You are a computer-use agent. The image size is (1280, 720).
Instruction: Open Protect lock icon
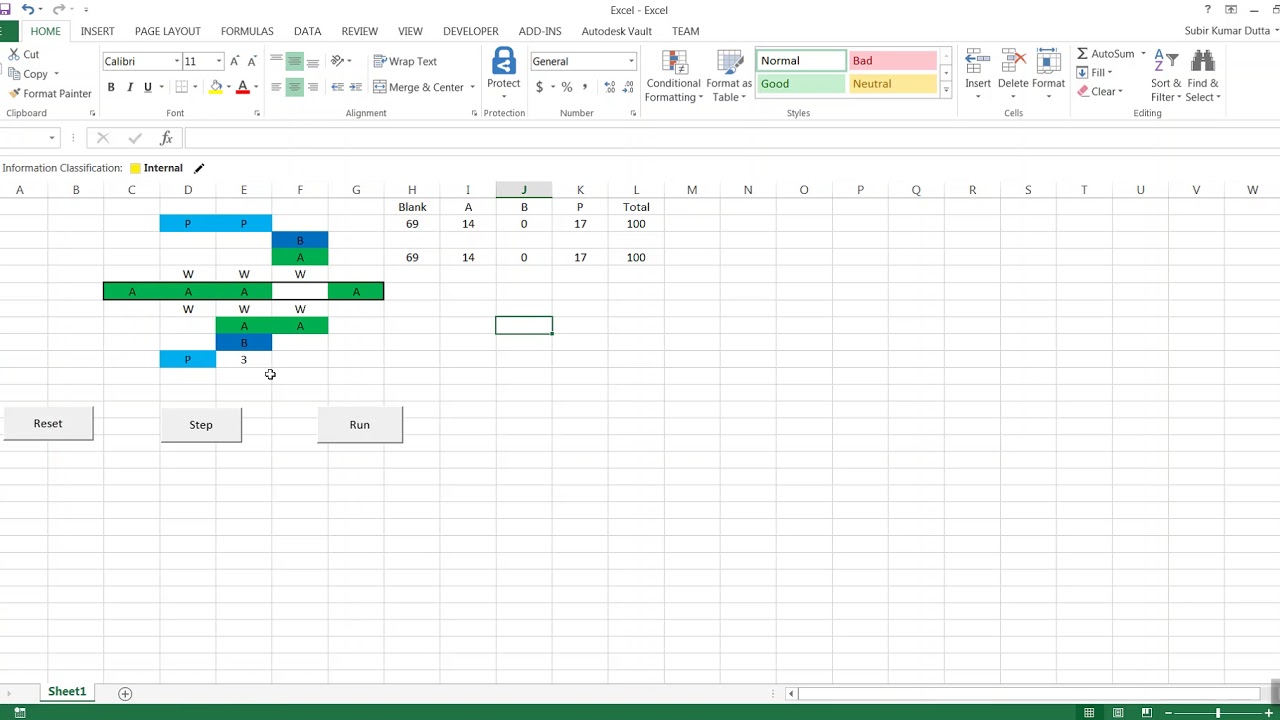(x=504, y=61)
